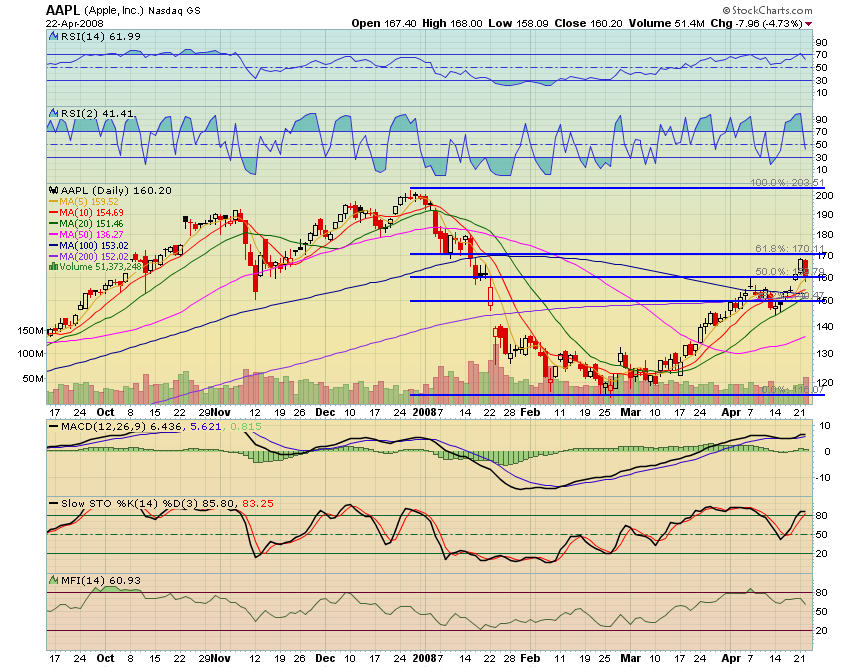Click the Chg -7.96 (-4.73%) value

[x=756, y=23]
